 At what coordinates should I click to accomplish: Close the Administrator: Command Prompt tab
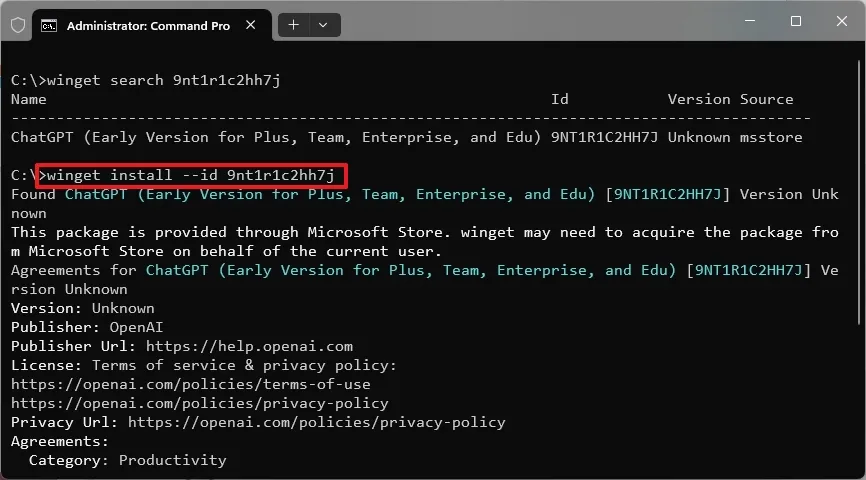pos(250,25)
